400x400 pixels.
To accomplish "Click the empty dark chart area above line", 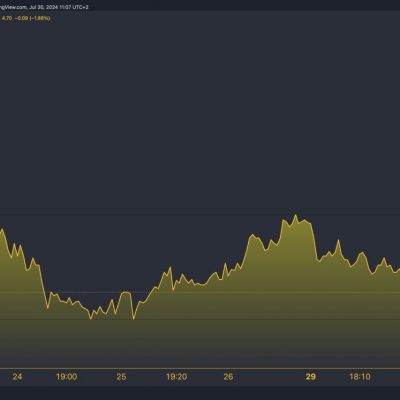I will (x=200, y=117).
